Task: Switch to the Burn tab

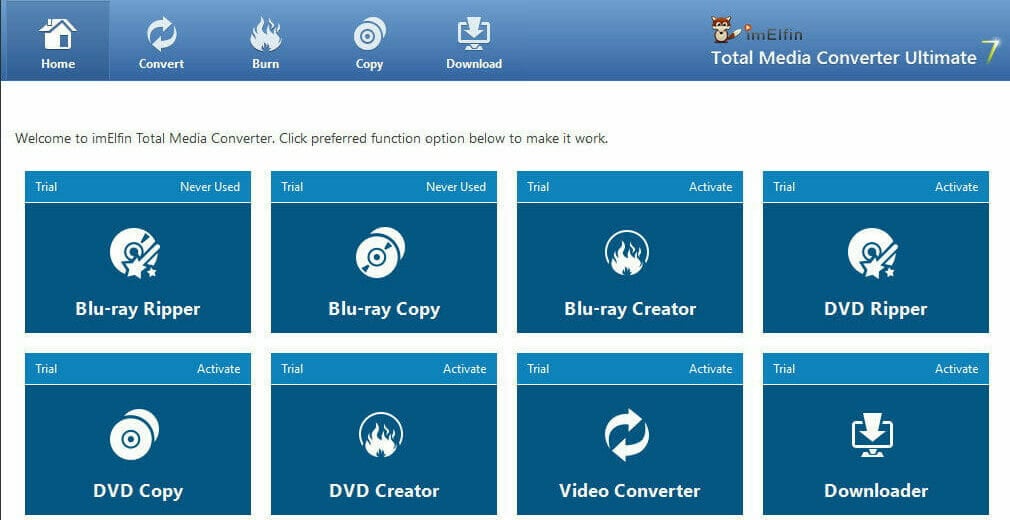Action: [x=265, y=41]
